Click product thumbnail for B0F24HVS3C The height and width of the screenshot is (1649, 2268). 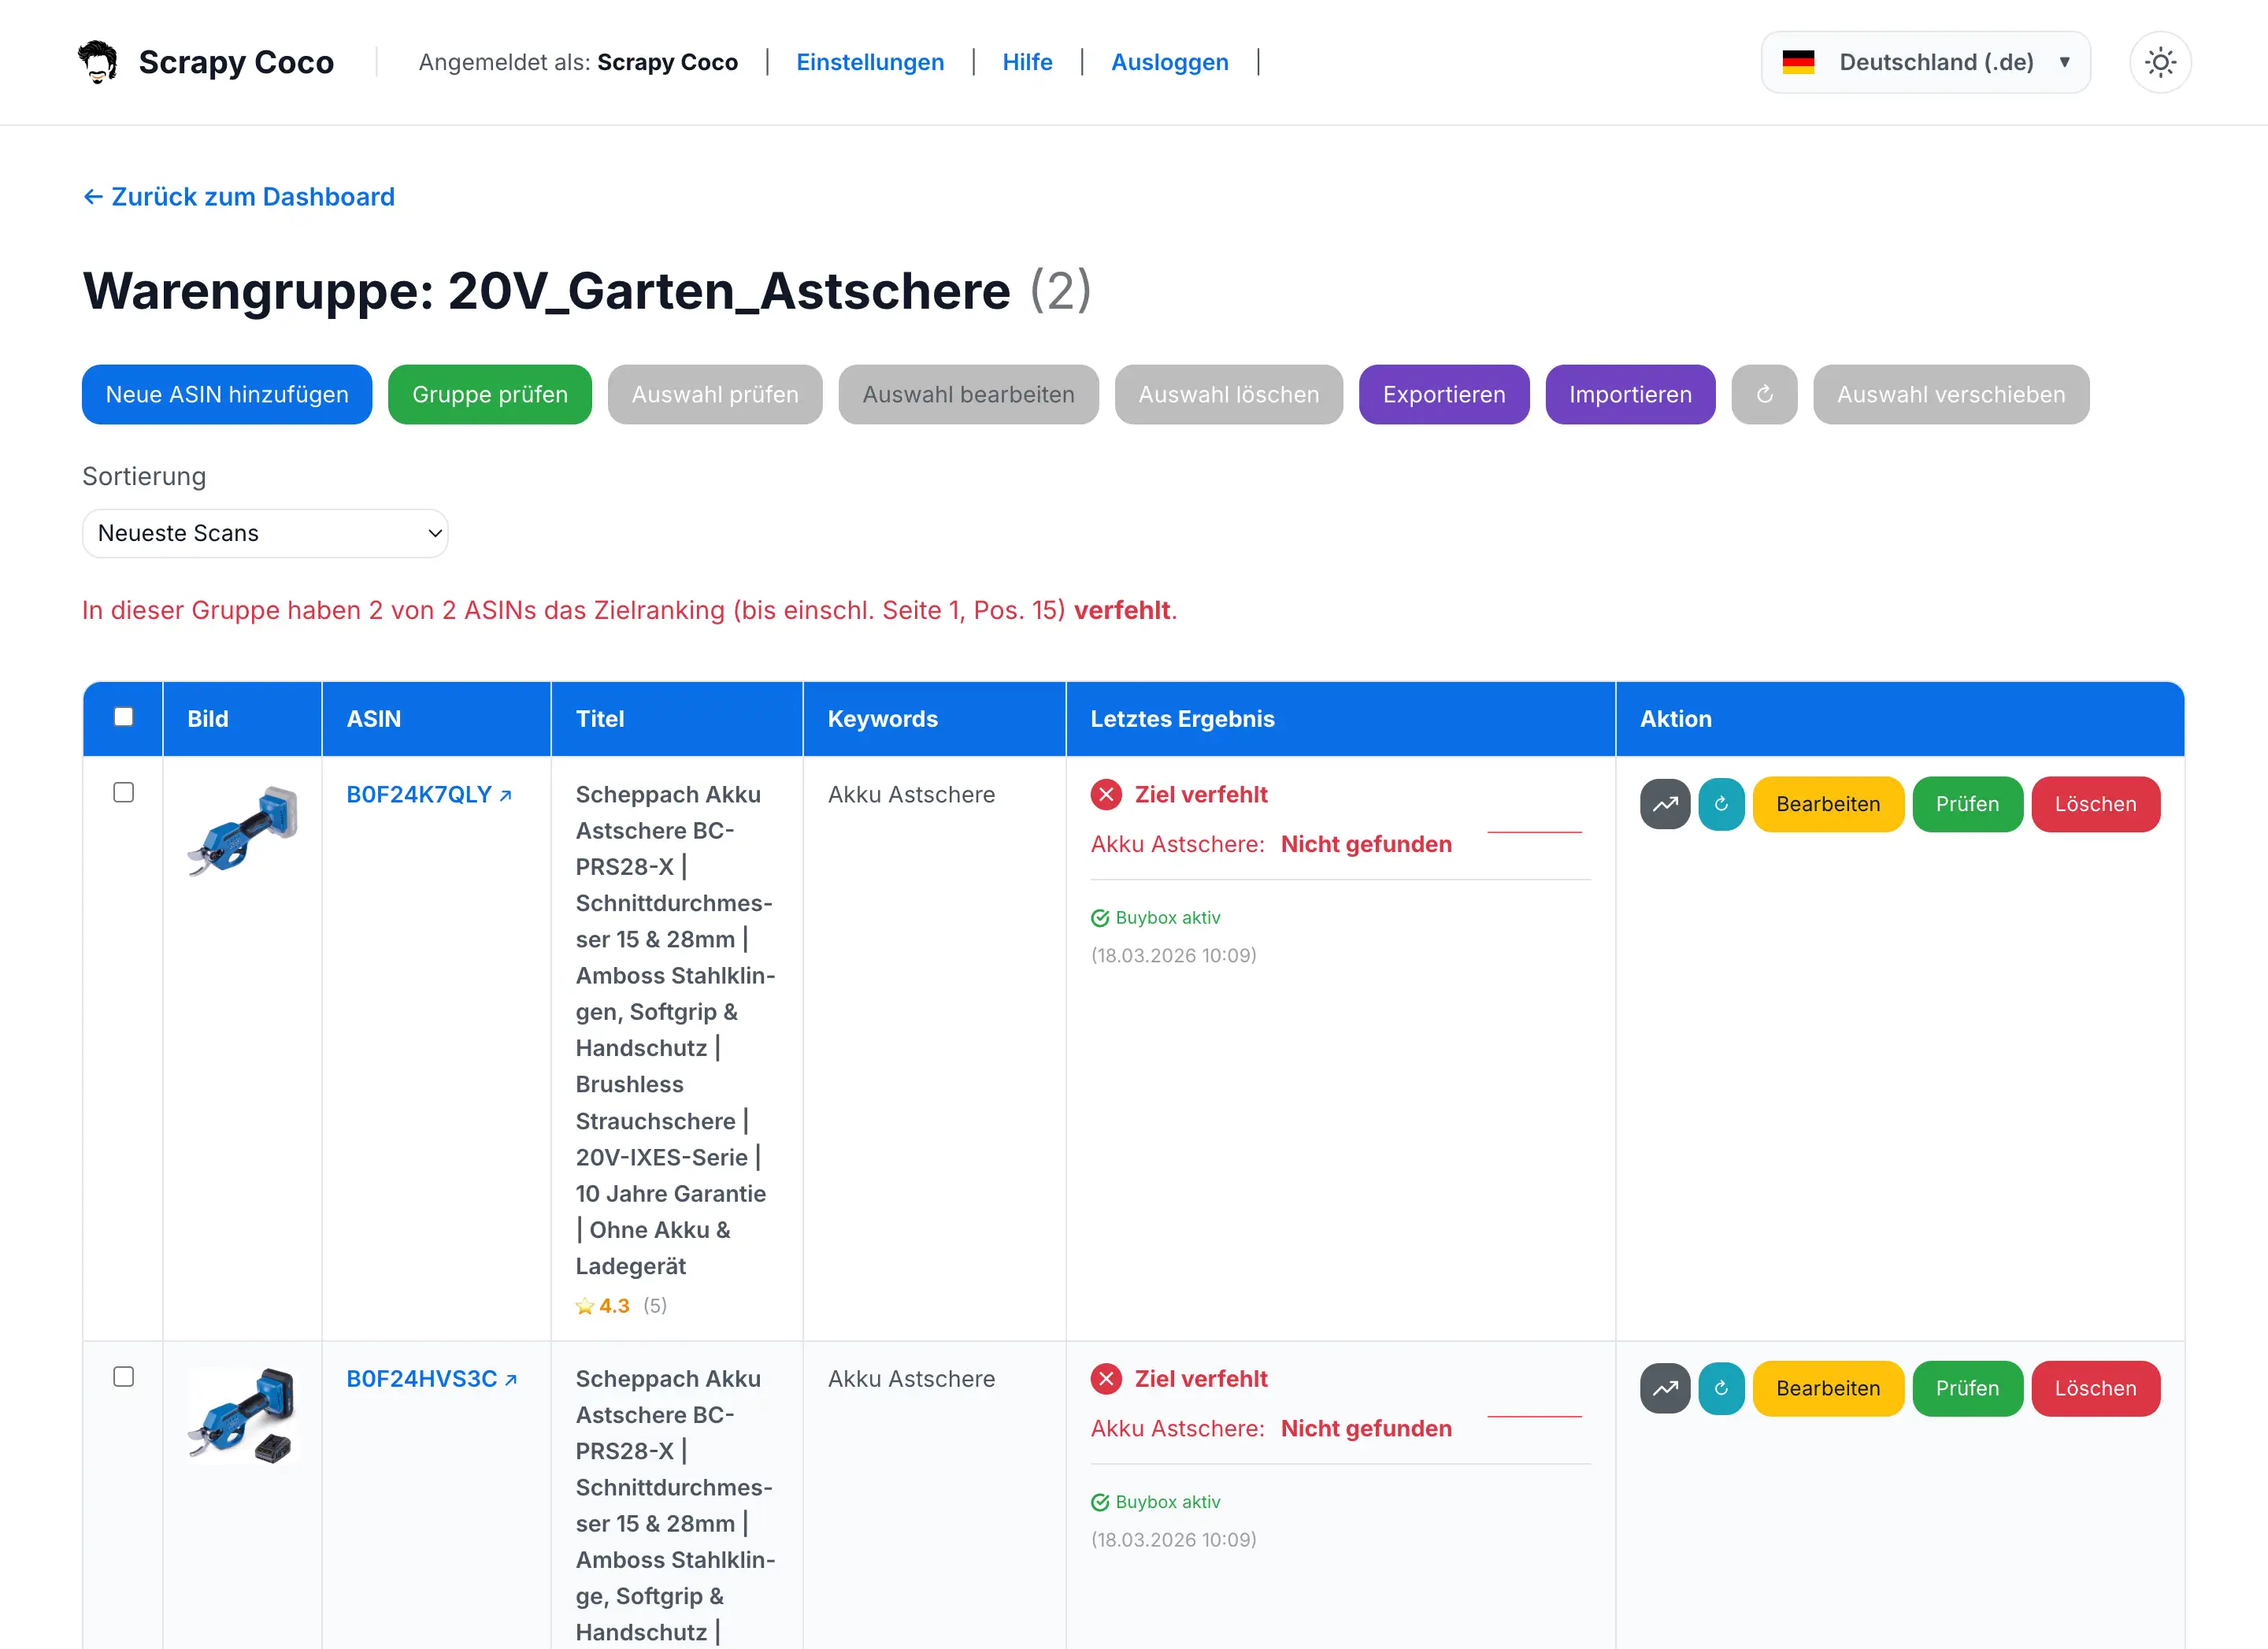(x=242, y=1416)
